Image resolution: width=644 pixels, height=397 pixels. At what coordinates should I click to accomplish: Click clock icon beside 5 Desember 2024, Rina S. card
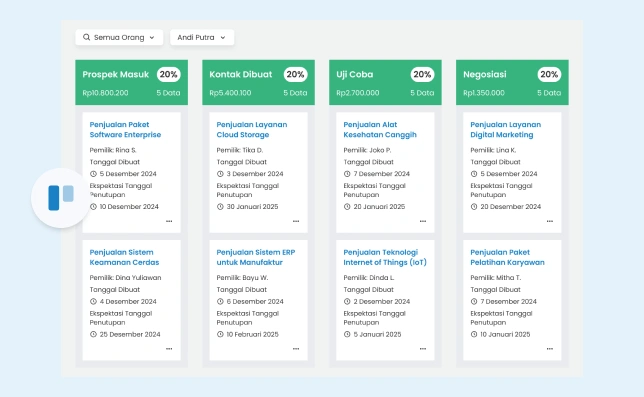(x=93, y=174)
